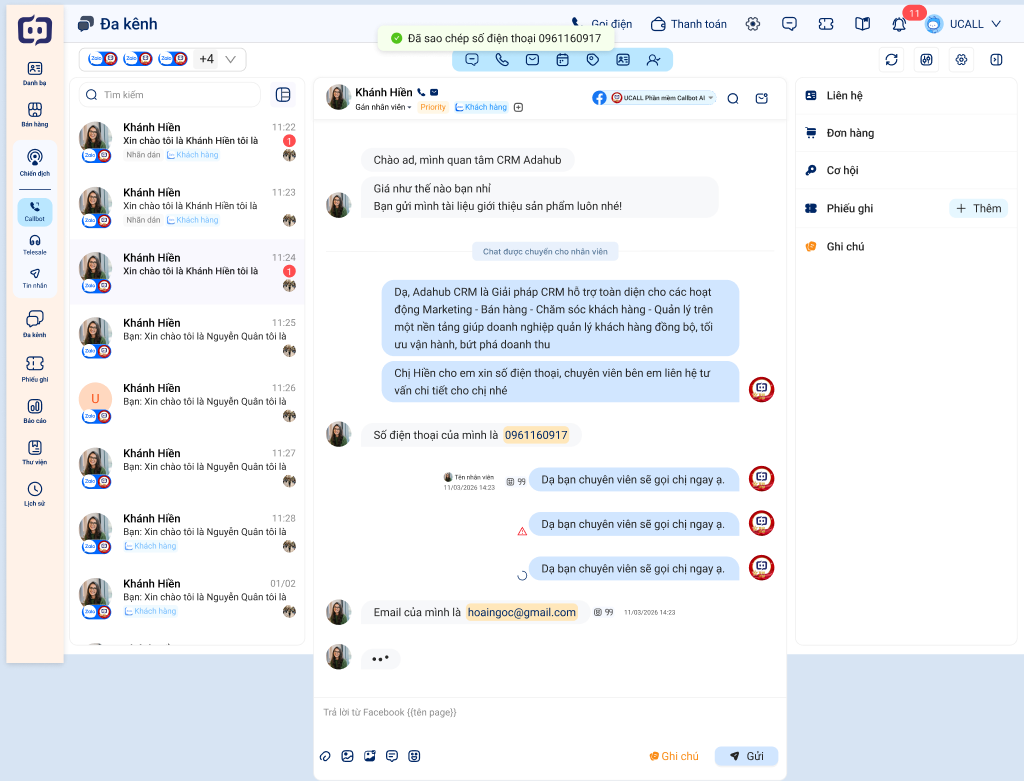Expand the channel selector +4 dropdown
This screenshot has height=781, width=1024.
[x=163, y=59]
